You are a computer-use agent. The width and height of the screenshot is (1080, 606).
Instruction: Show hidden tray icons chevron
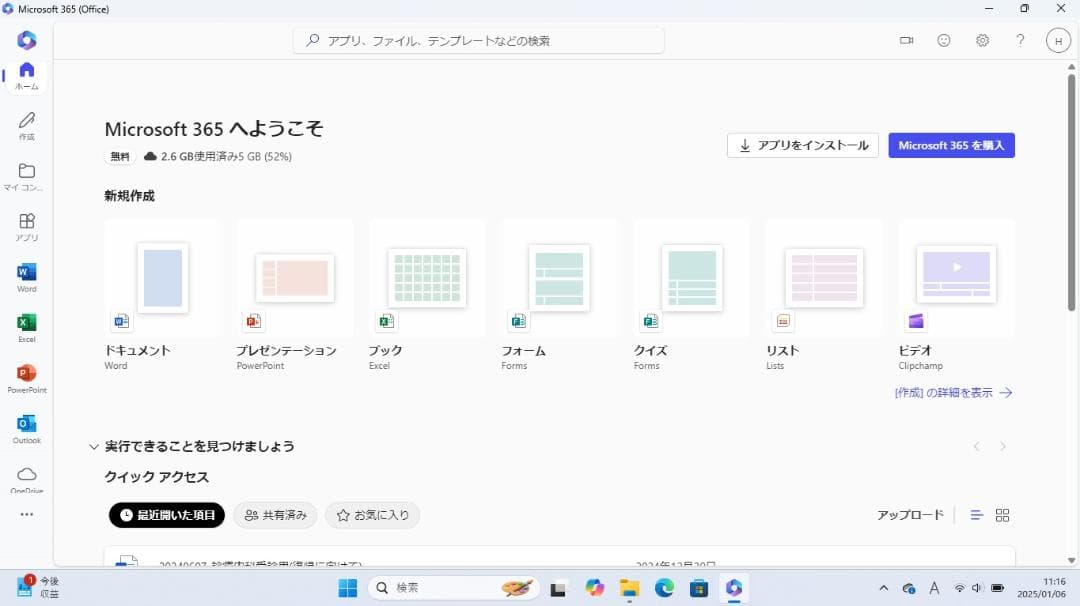pos(883,588)
